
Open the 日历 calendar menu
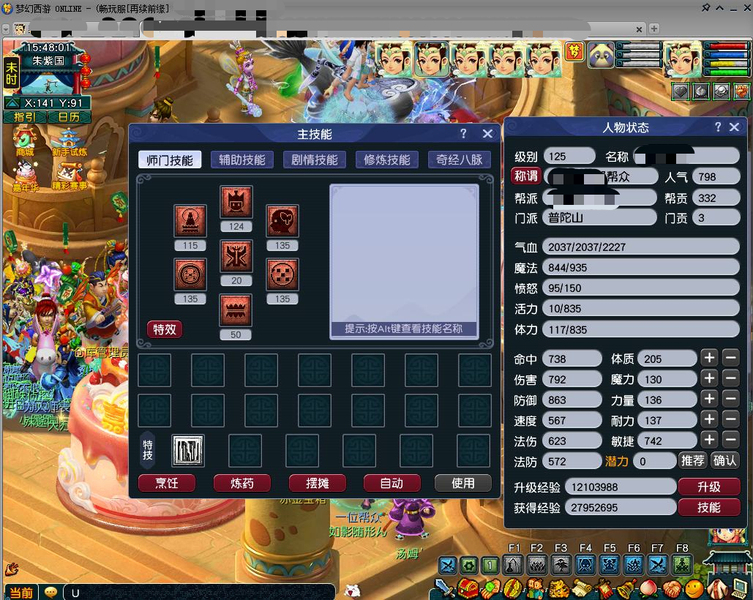pos(70,117)
